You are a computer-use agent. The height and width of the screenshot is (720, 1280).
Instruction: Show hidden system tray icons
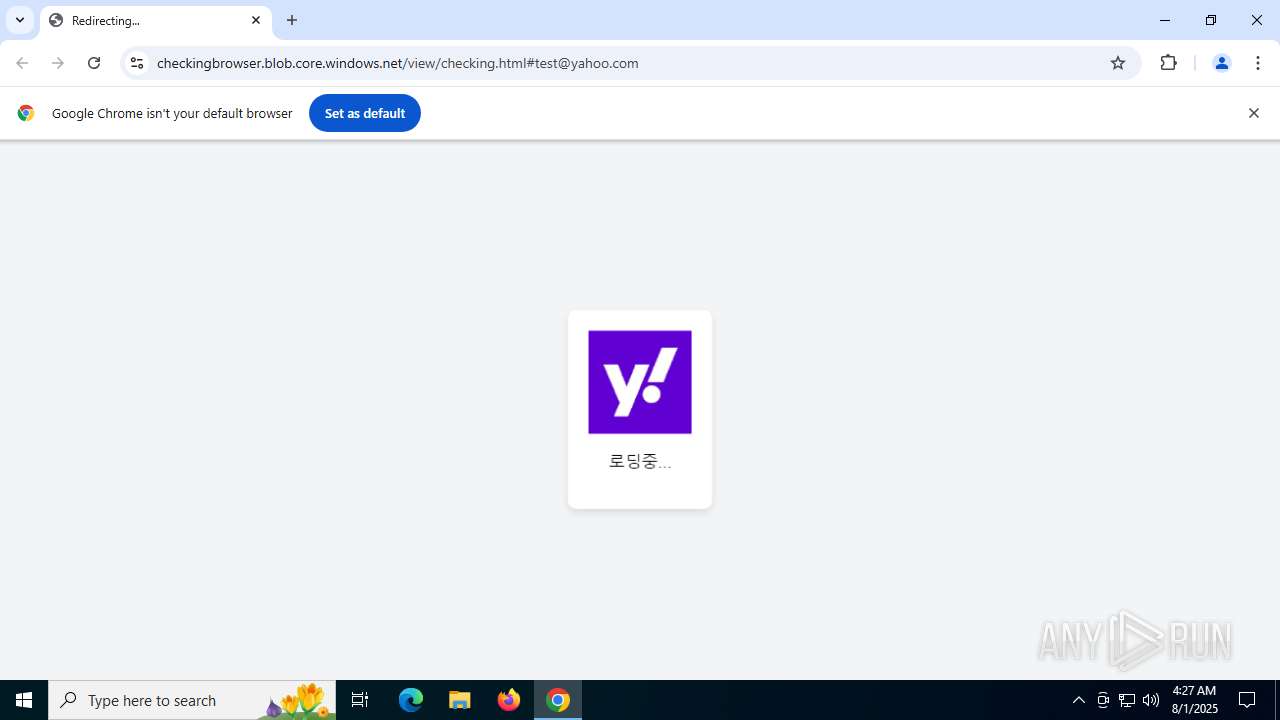(x=1078, y=700)
